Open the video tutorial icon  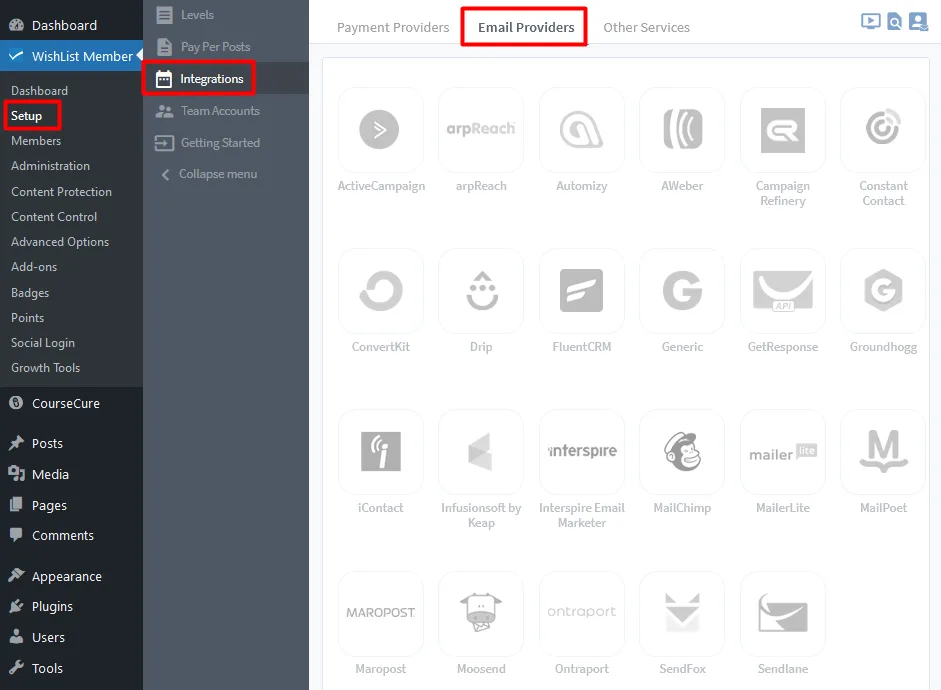tap(870, 22)
